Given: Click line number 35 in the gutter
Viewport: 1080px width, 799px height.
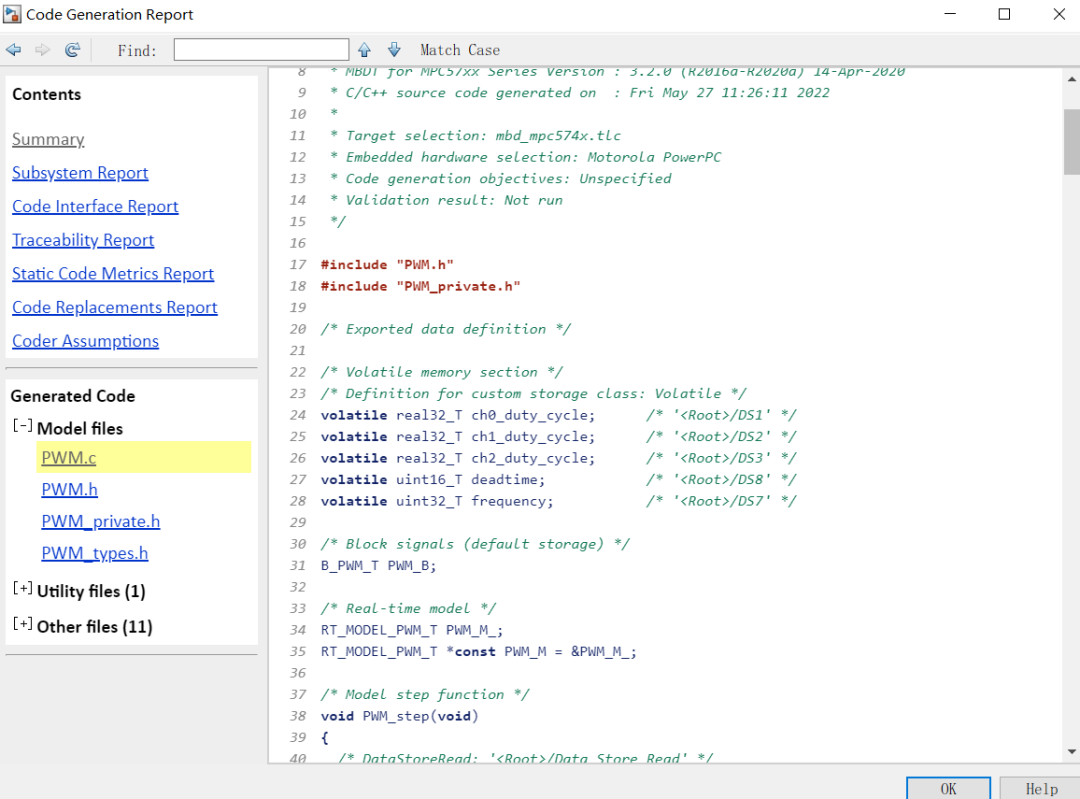Looking at the screenshot, I should click(x=298, y=652).
